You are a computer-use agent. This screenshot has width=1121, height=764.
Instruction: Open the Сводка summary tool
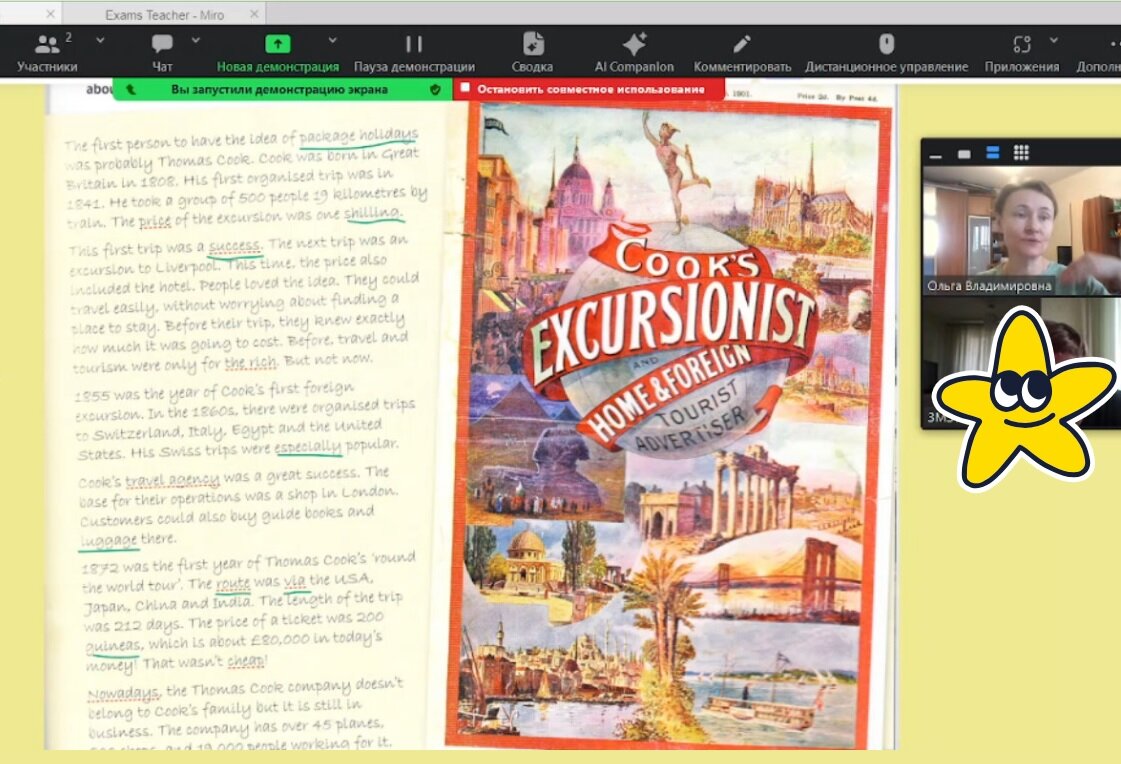coord(532,53)
